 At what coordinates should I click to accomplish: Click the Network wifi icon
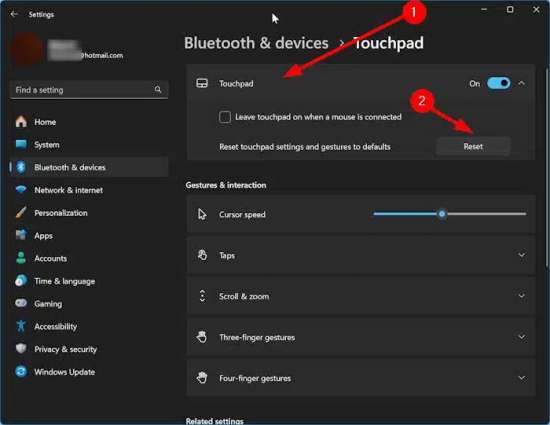click(21, 190)
